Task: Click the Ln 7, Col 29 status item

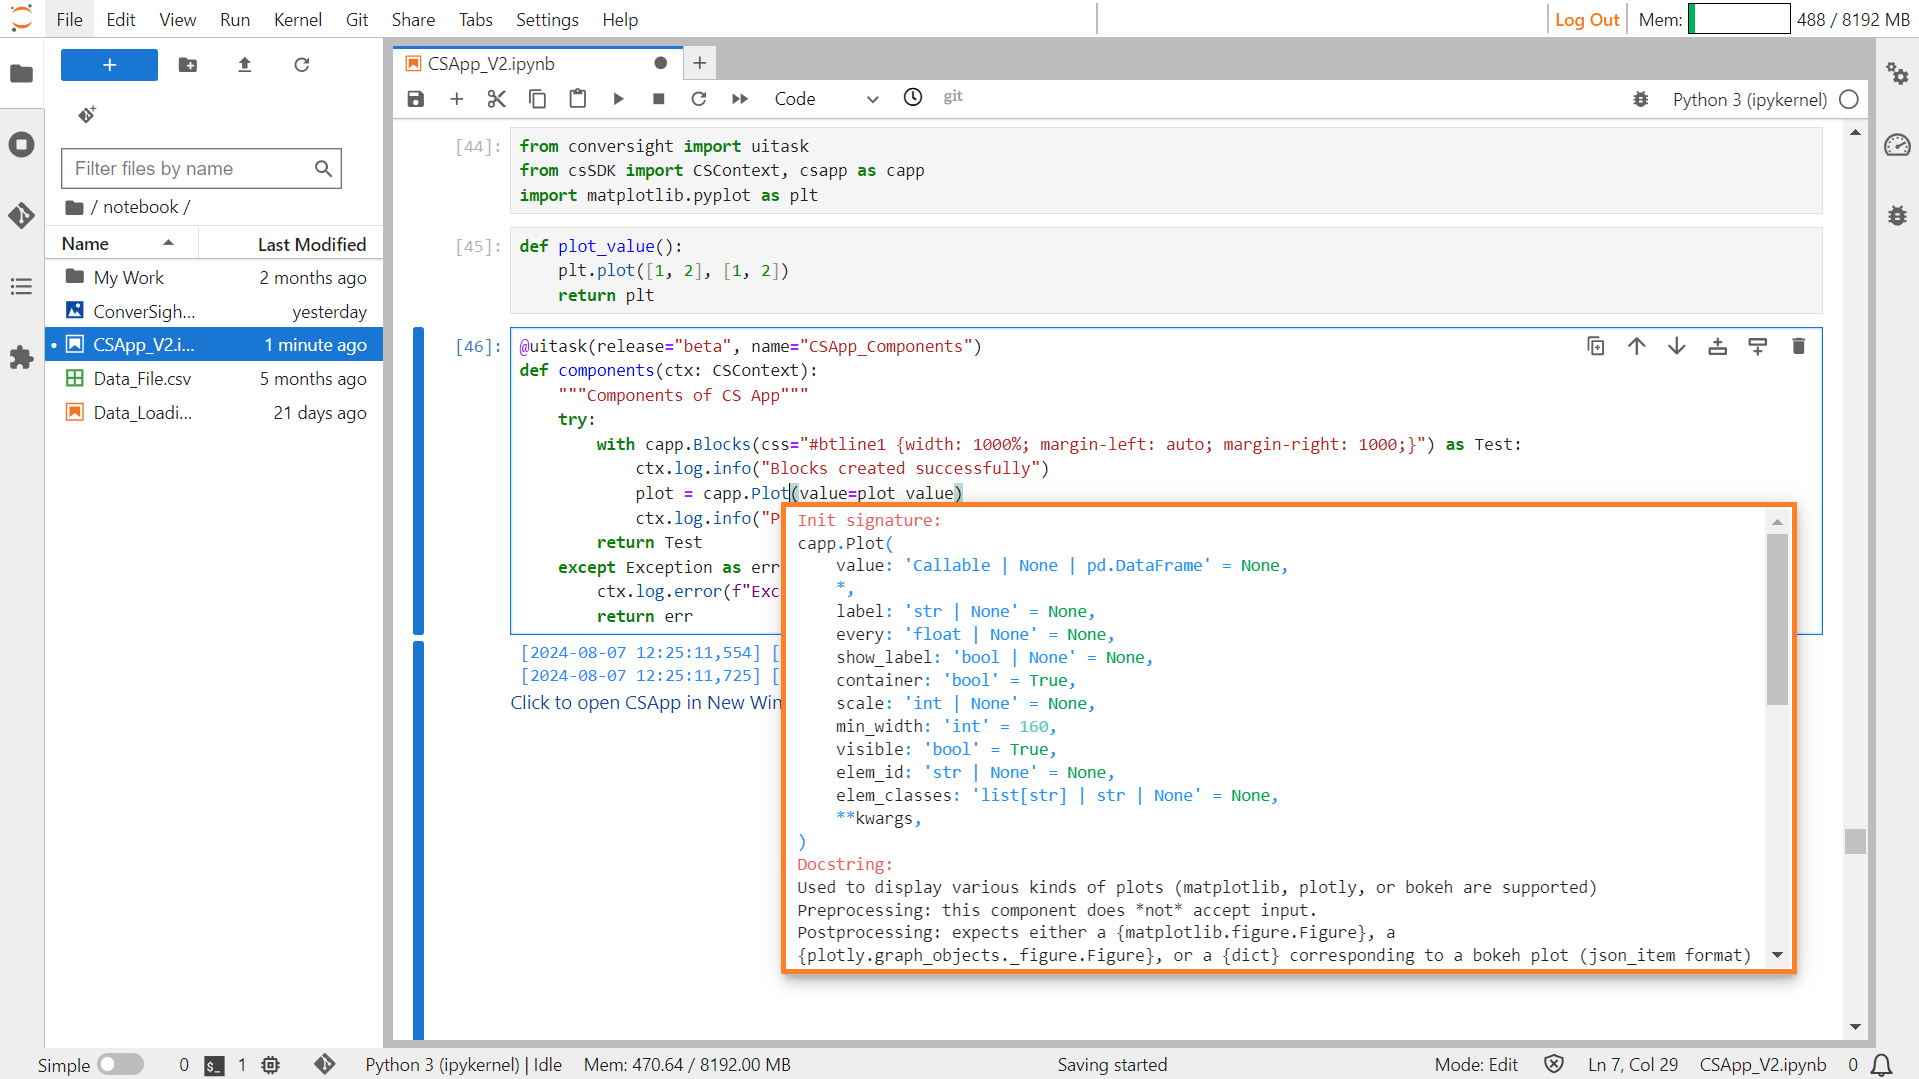Action: [1632, 1064]
